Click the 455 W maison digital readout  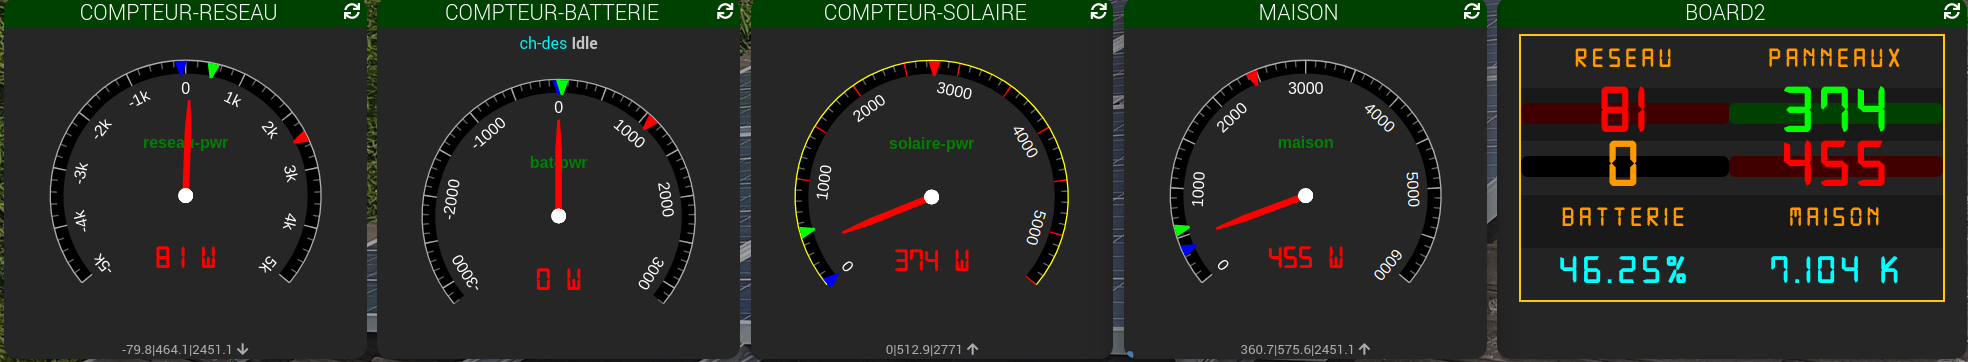point(1305,258)
